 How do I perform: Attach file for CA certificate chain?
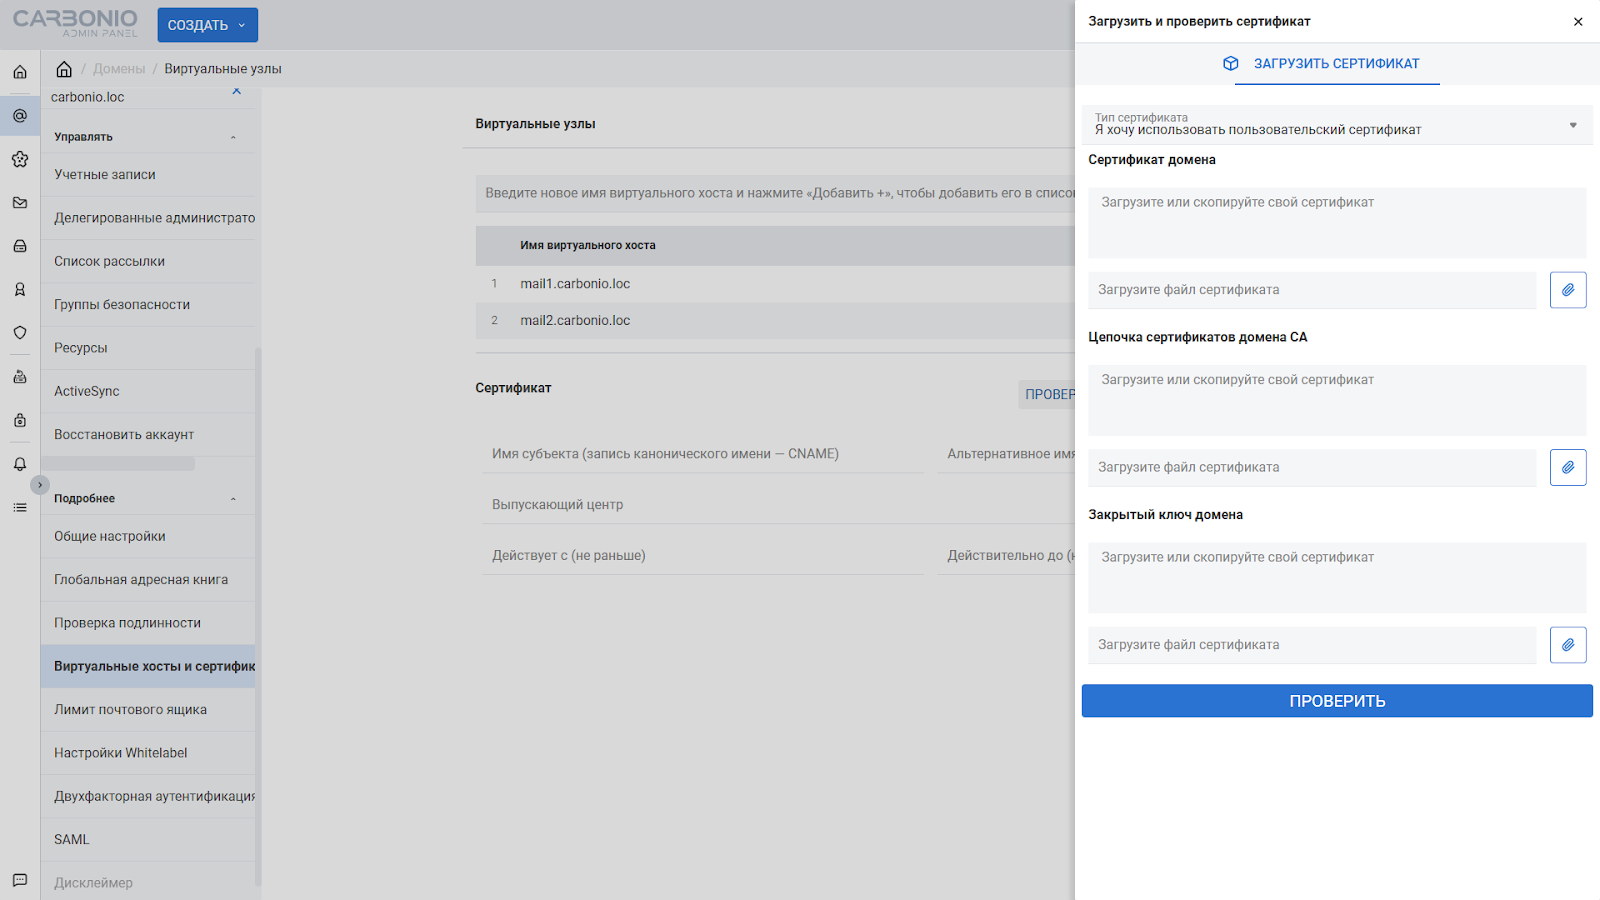1568,467
